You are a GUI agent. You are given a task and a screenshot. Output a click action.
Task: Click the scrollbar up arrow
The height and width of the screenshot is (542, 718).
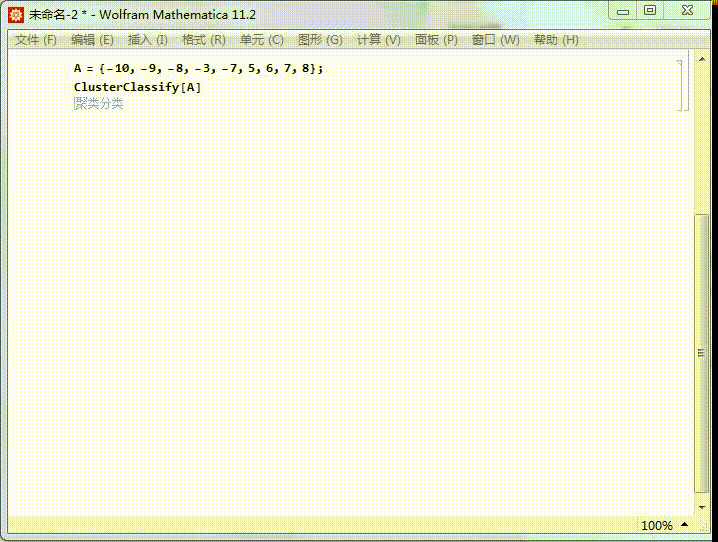(702, 59)
